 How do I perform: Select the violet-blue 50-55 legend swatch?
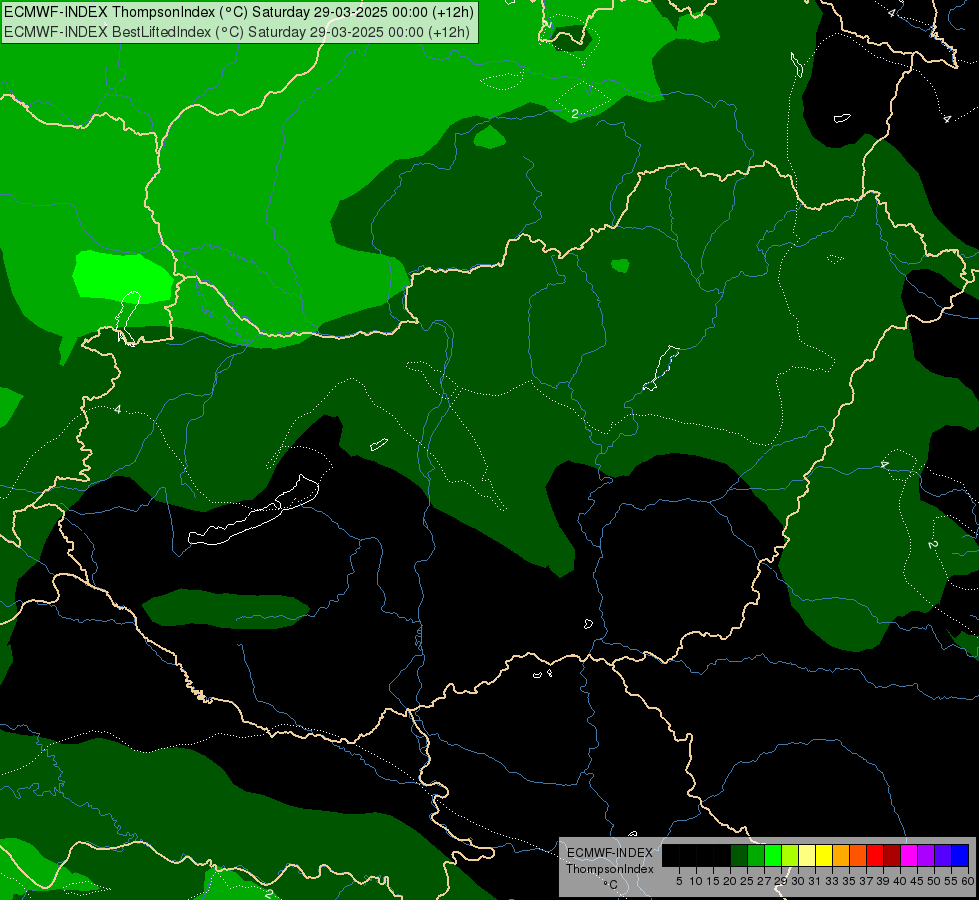pos(943,855)
